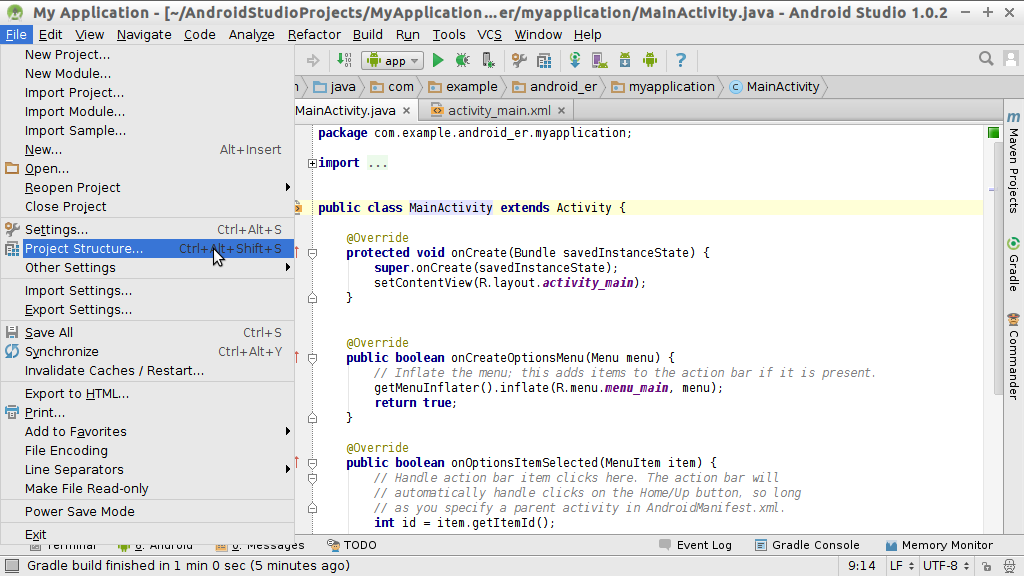Open the Gradle Console
The height and width of the screenshot is (576, 1024).
(816, 545)
